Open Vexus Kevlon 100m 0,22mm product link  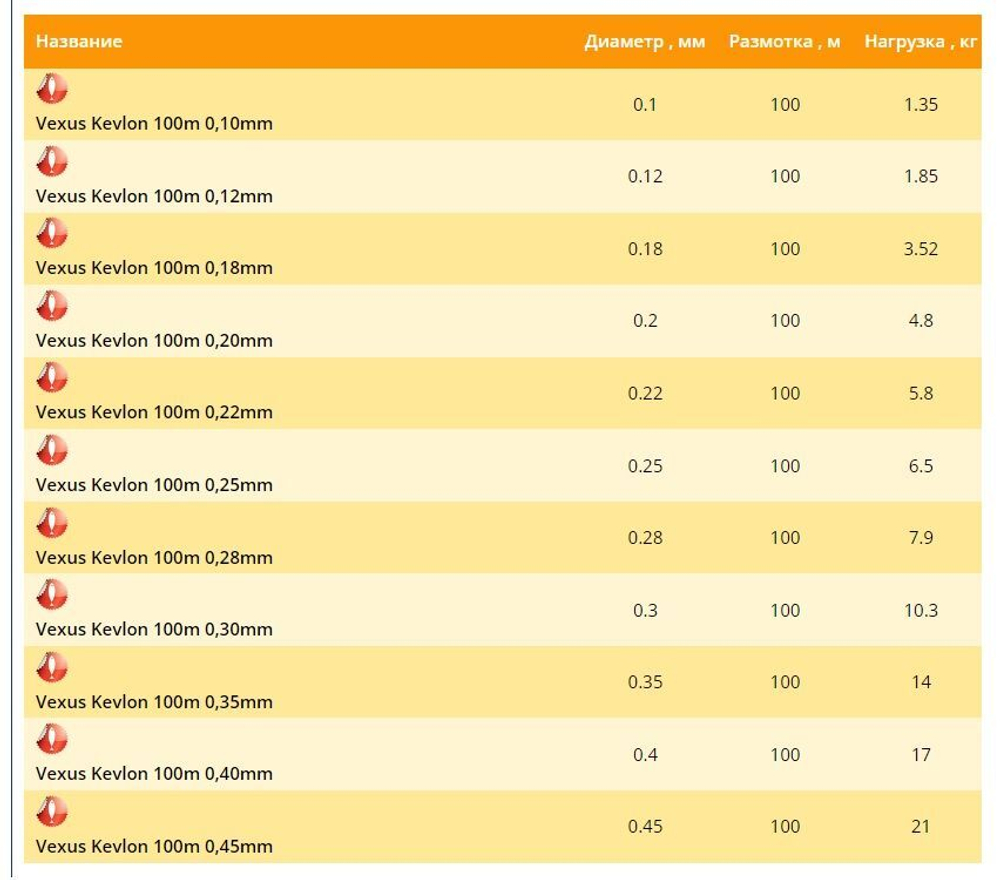(x=154, y=412)
